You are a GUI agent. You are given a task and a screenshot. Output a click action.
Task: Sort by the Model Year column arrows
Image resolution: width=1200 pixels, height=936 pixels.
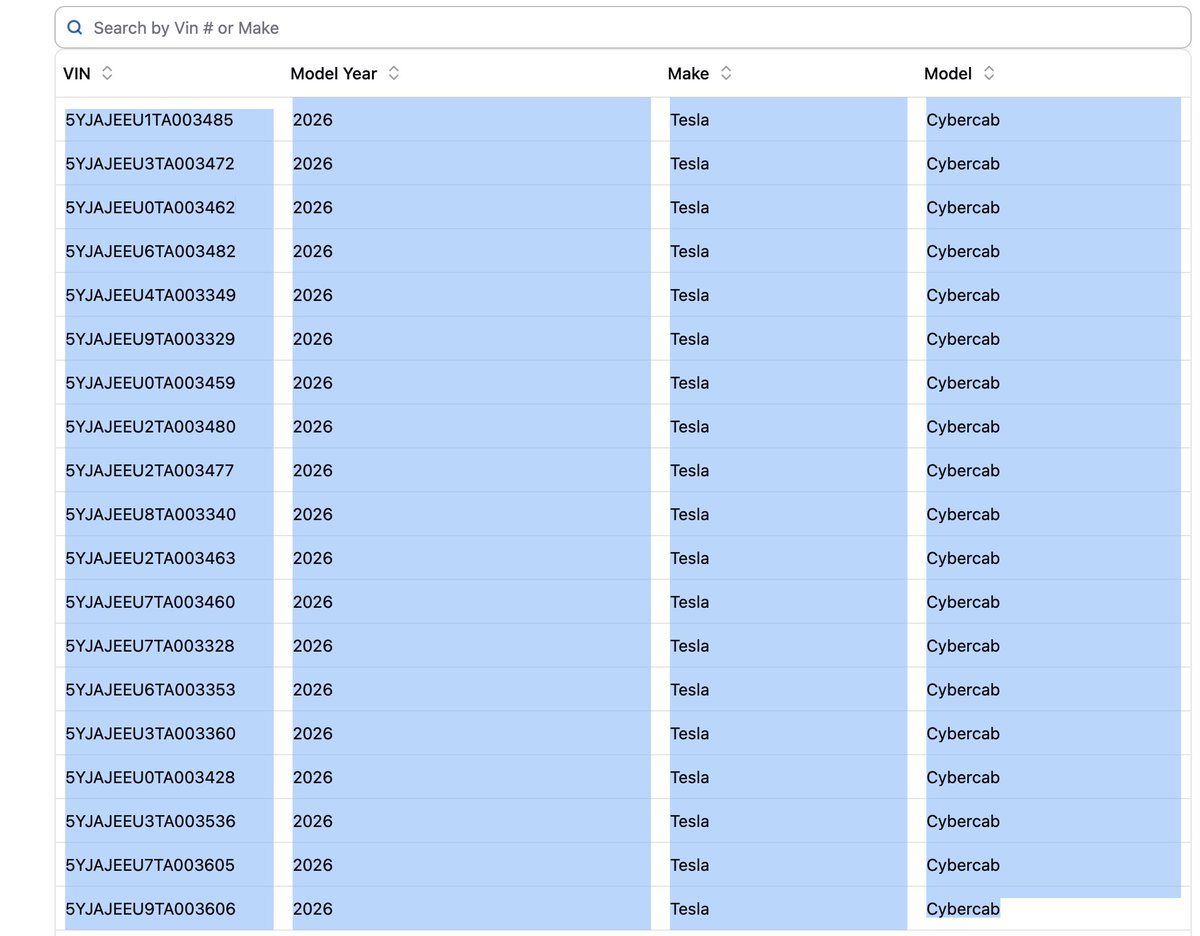coord(394,73)
